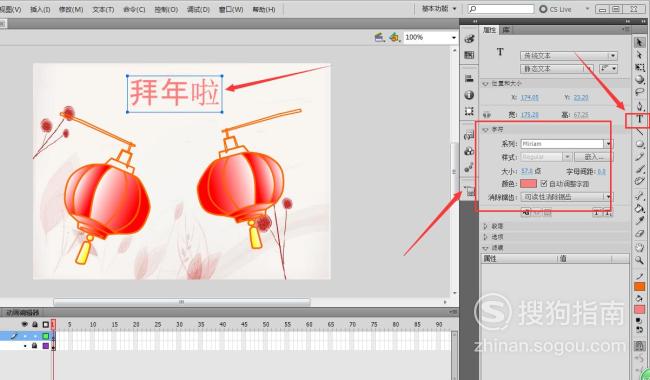Toggle width and height lock link
This screenshot has width=650, height=380.
click(486, 115)
